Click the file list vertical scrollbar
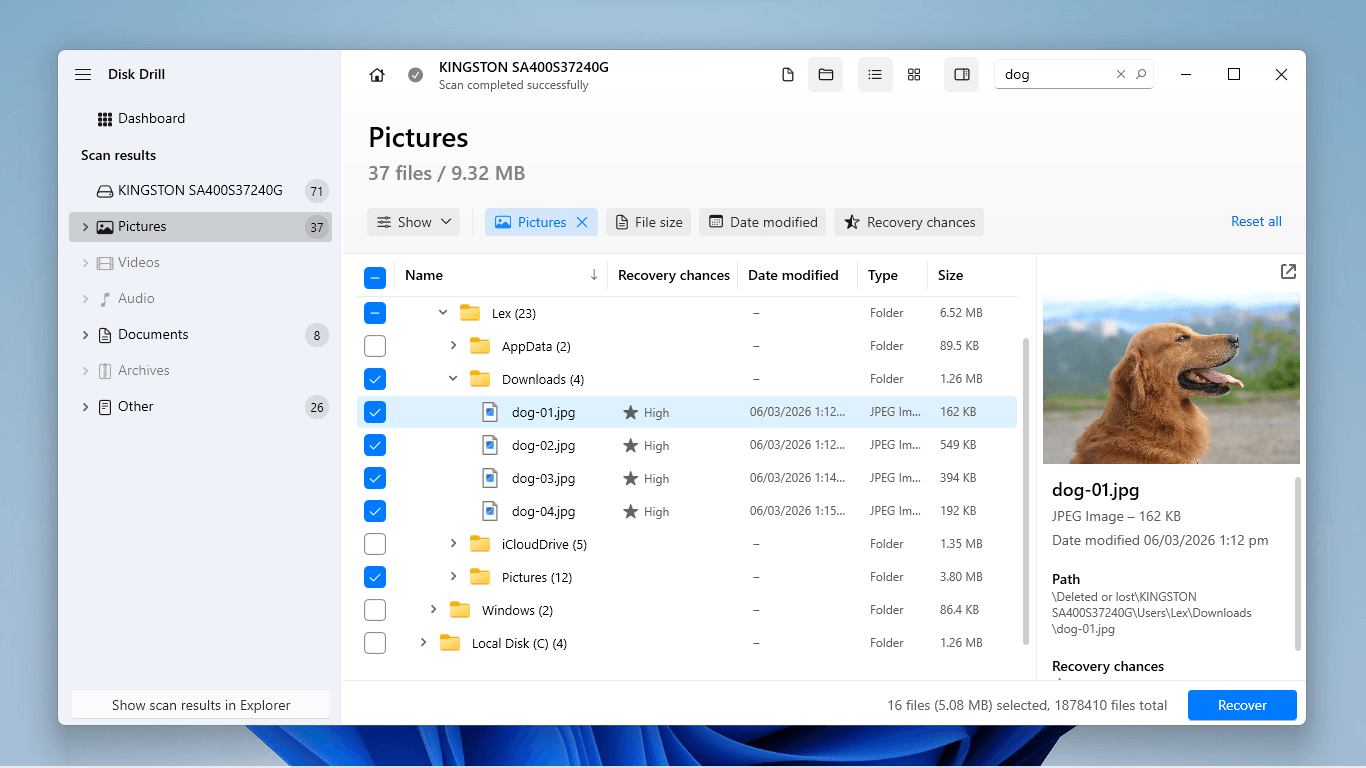Viewport: 1366px width, 768px height. pyautogui.click(x=1024, y=490)
